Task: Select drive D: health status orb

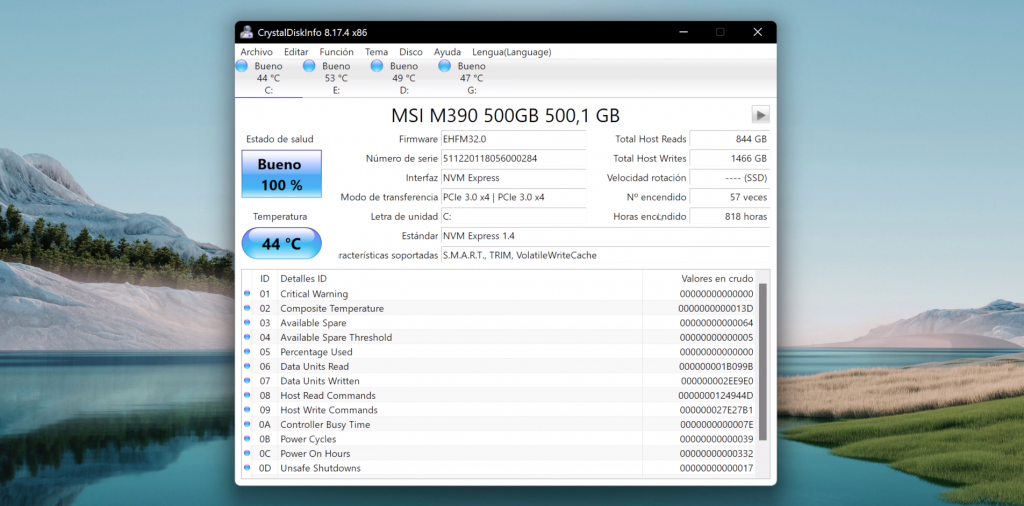Action: point(377,66)
